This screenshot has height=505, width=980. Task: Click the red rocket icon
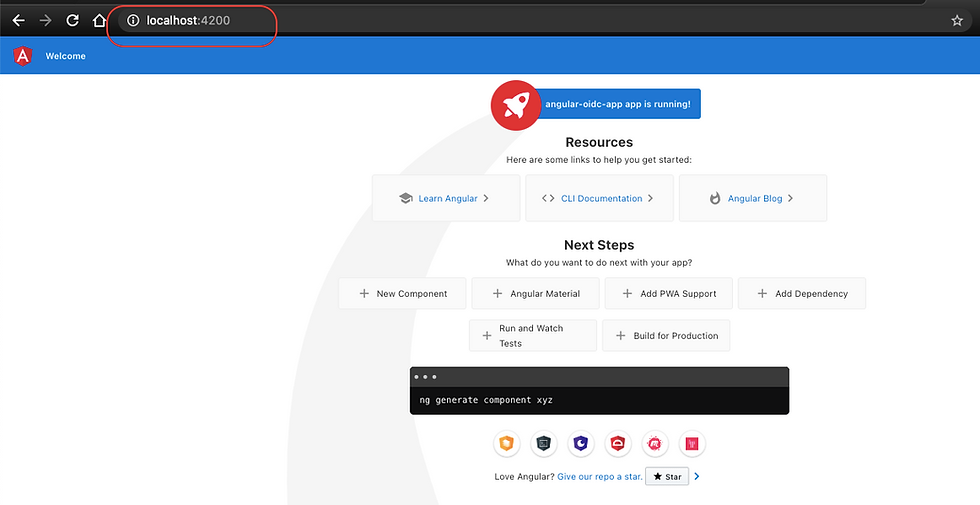[516, 105]
